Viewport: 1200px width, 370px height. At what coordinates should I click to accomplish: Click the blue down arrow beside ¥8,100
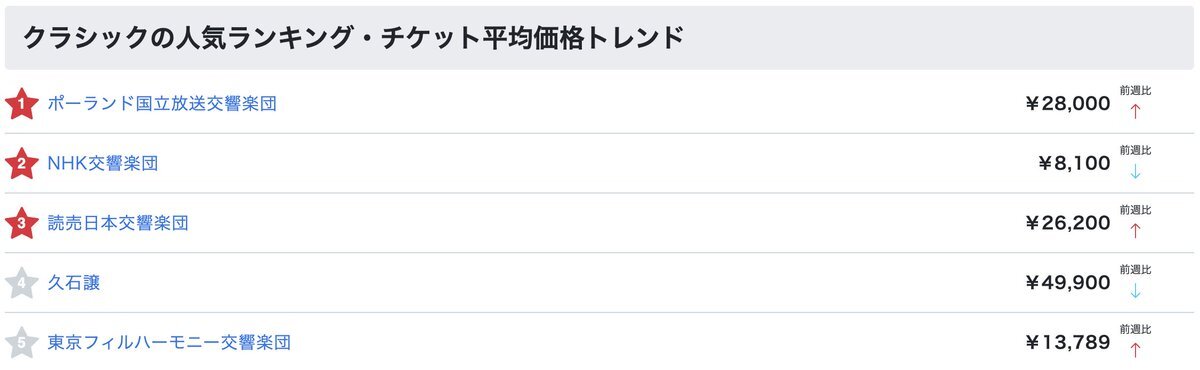click(1135, 171)
